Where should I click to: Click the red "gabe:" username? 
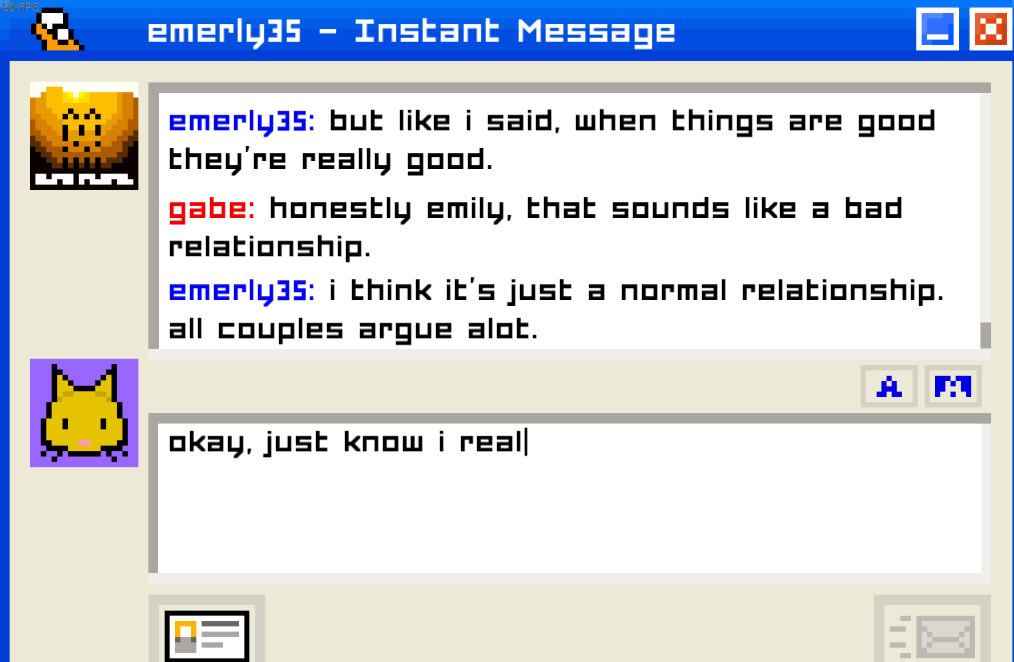click(211, 209)
